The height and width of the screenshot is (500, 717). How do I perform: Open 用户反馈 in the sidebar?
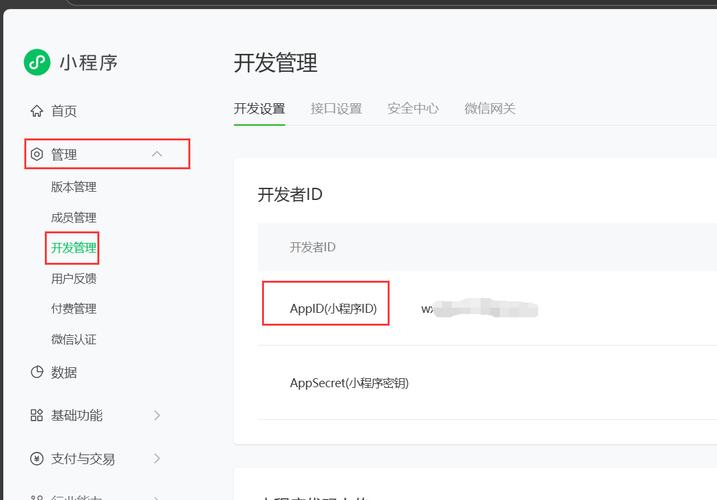[x=74, y=278]
